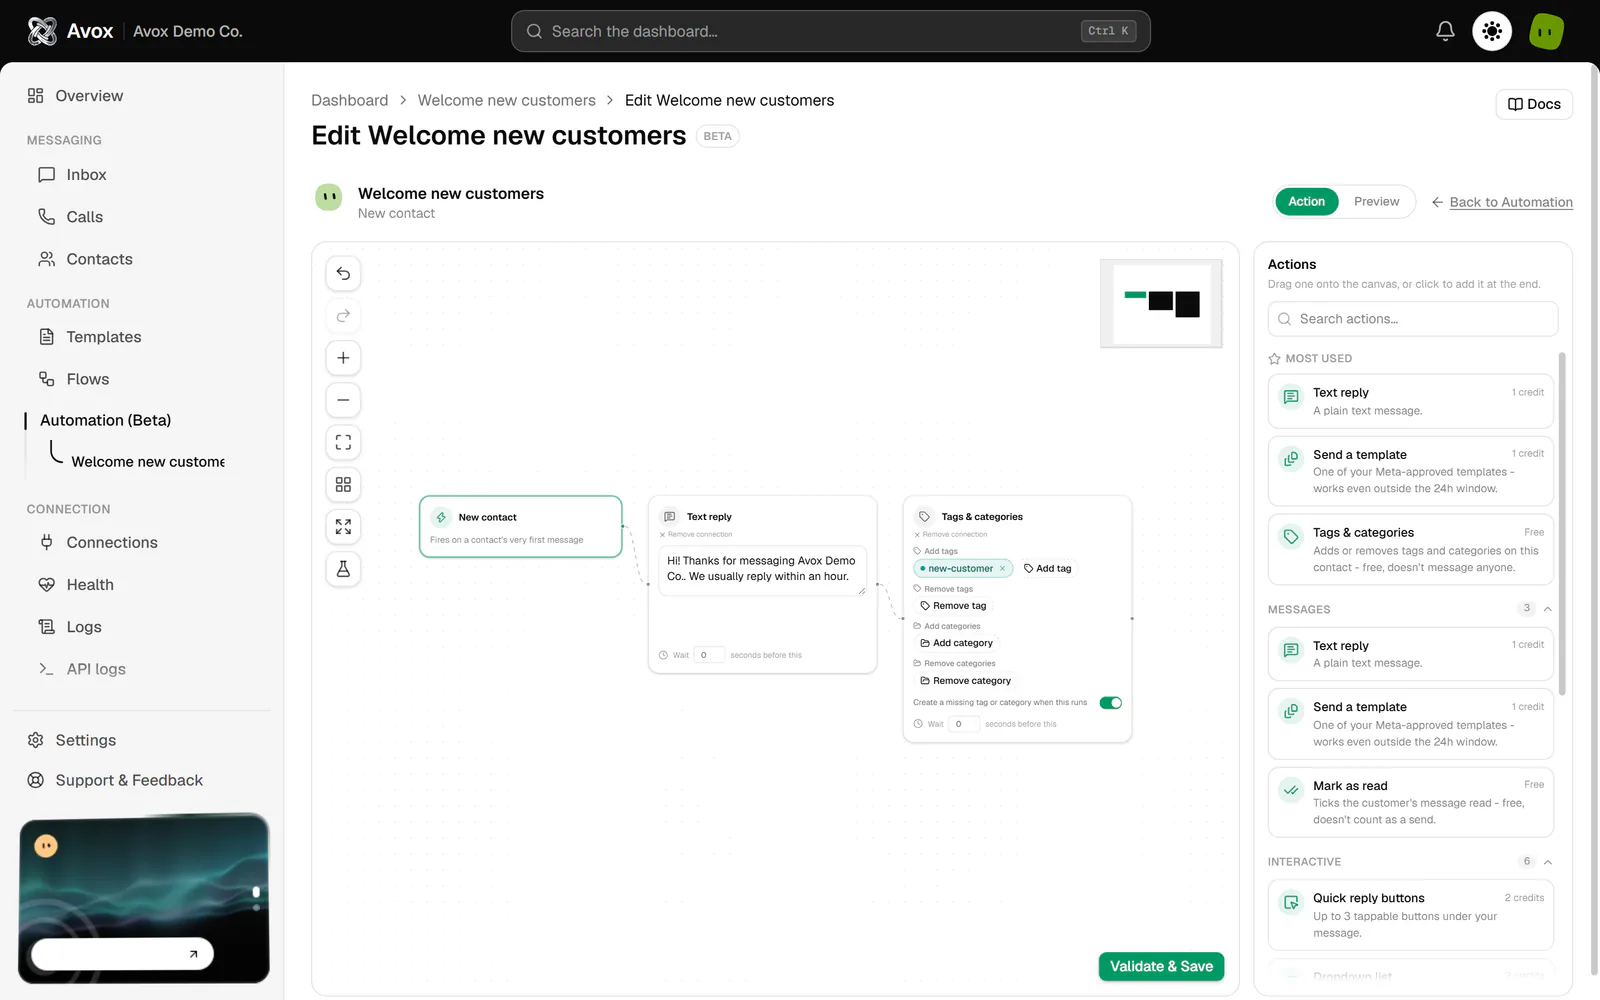
Task: Click Remove category in Tags node
Action: (x=965, y=681)
